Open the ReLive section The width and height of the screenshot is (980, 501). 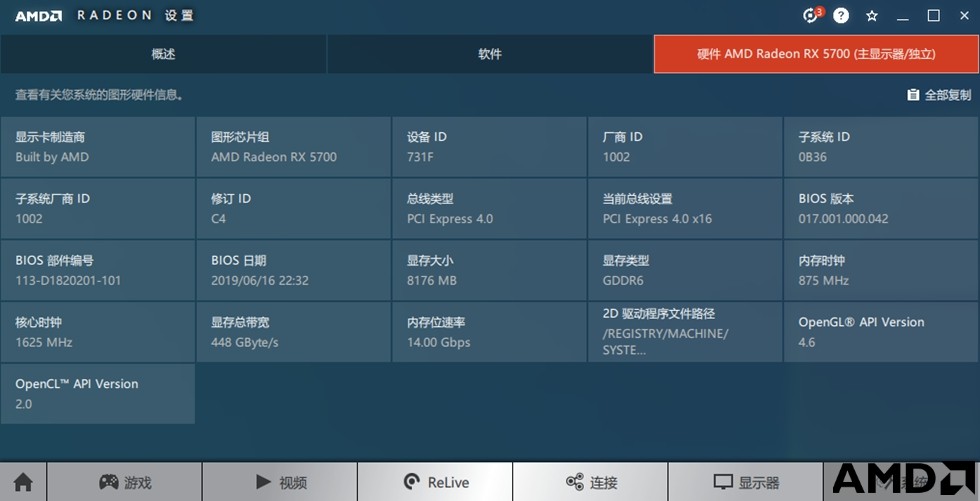click(x=435, y=482)
